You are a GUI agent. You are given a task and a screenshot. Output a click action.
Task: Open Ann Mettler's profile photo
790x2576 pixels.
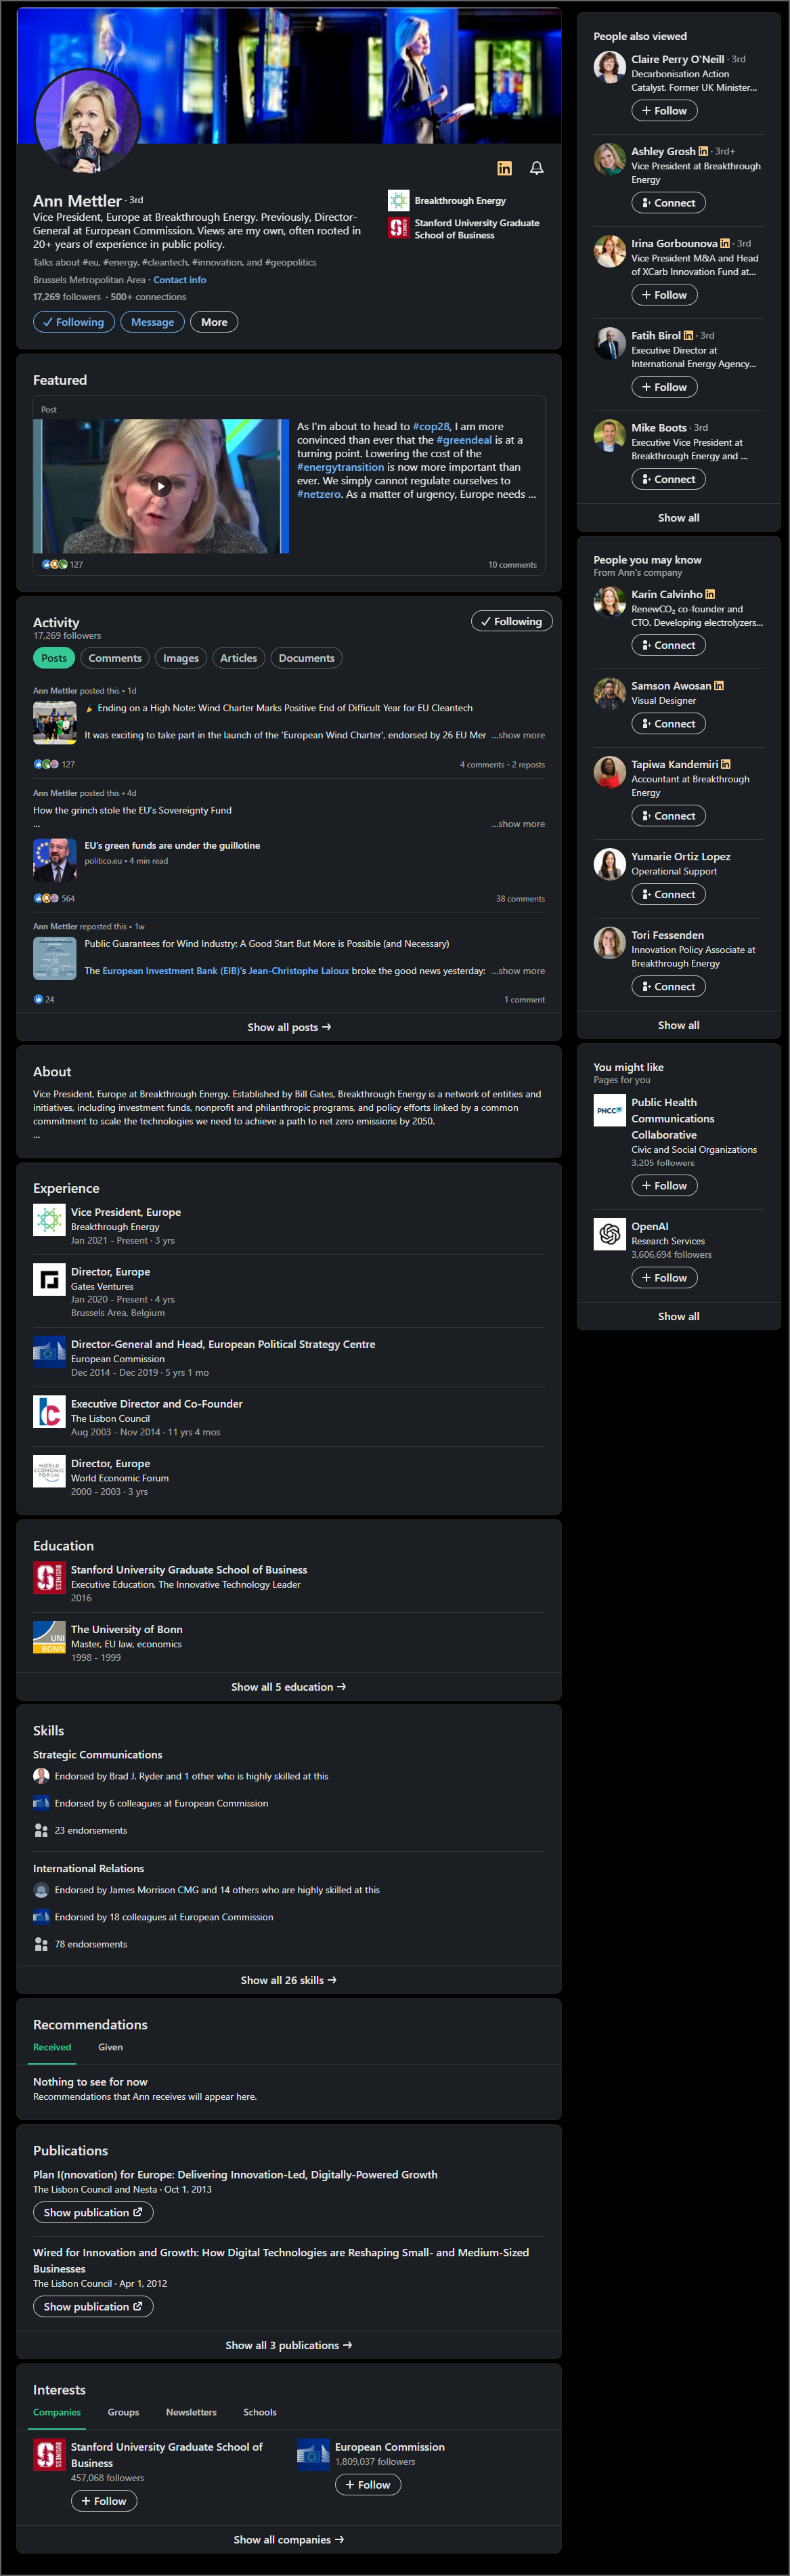pyautogui.click(x=87, y=120)
